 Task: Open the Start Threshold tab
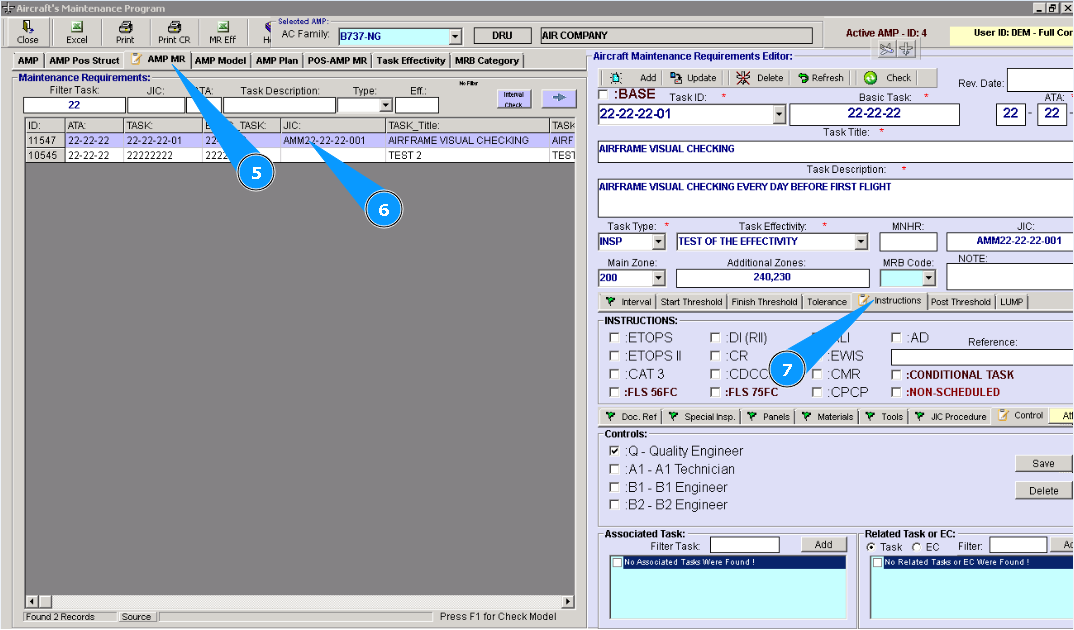(691, 302)
